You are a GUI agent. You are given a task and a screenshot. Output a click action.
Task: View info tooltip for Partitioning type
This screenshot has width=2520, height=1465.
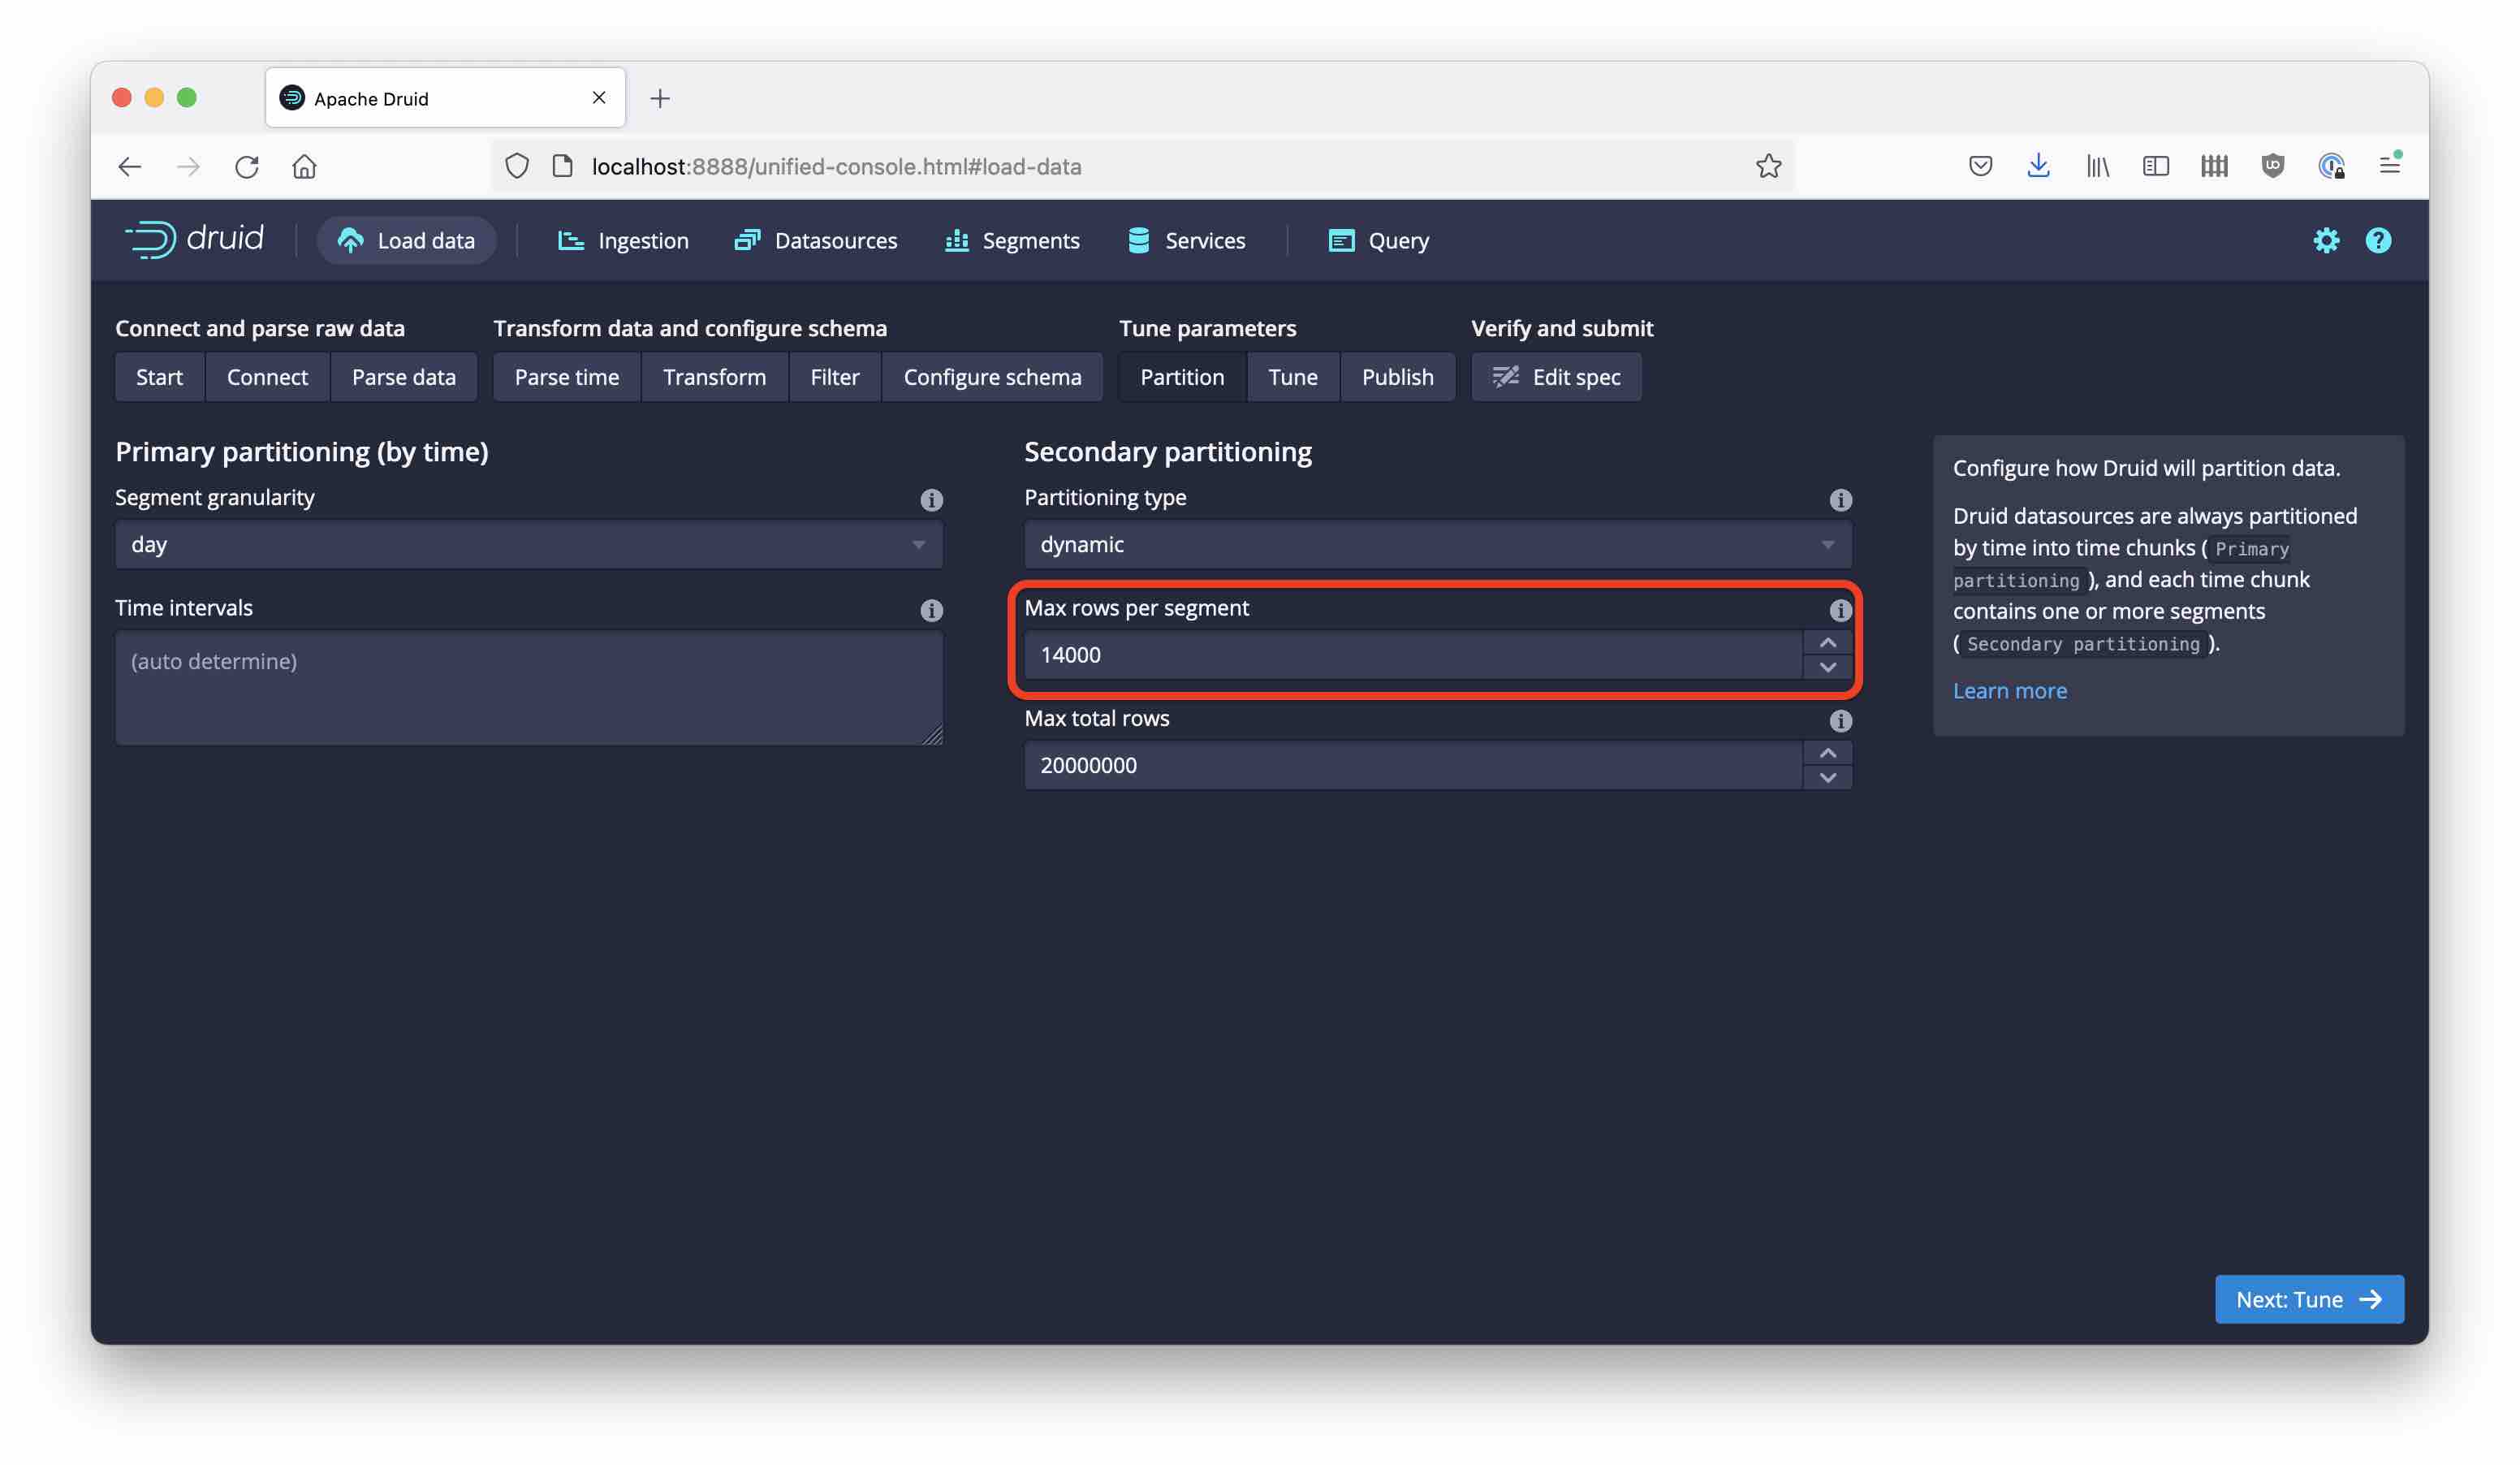tap(1841, 500)
